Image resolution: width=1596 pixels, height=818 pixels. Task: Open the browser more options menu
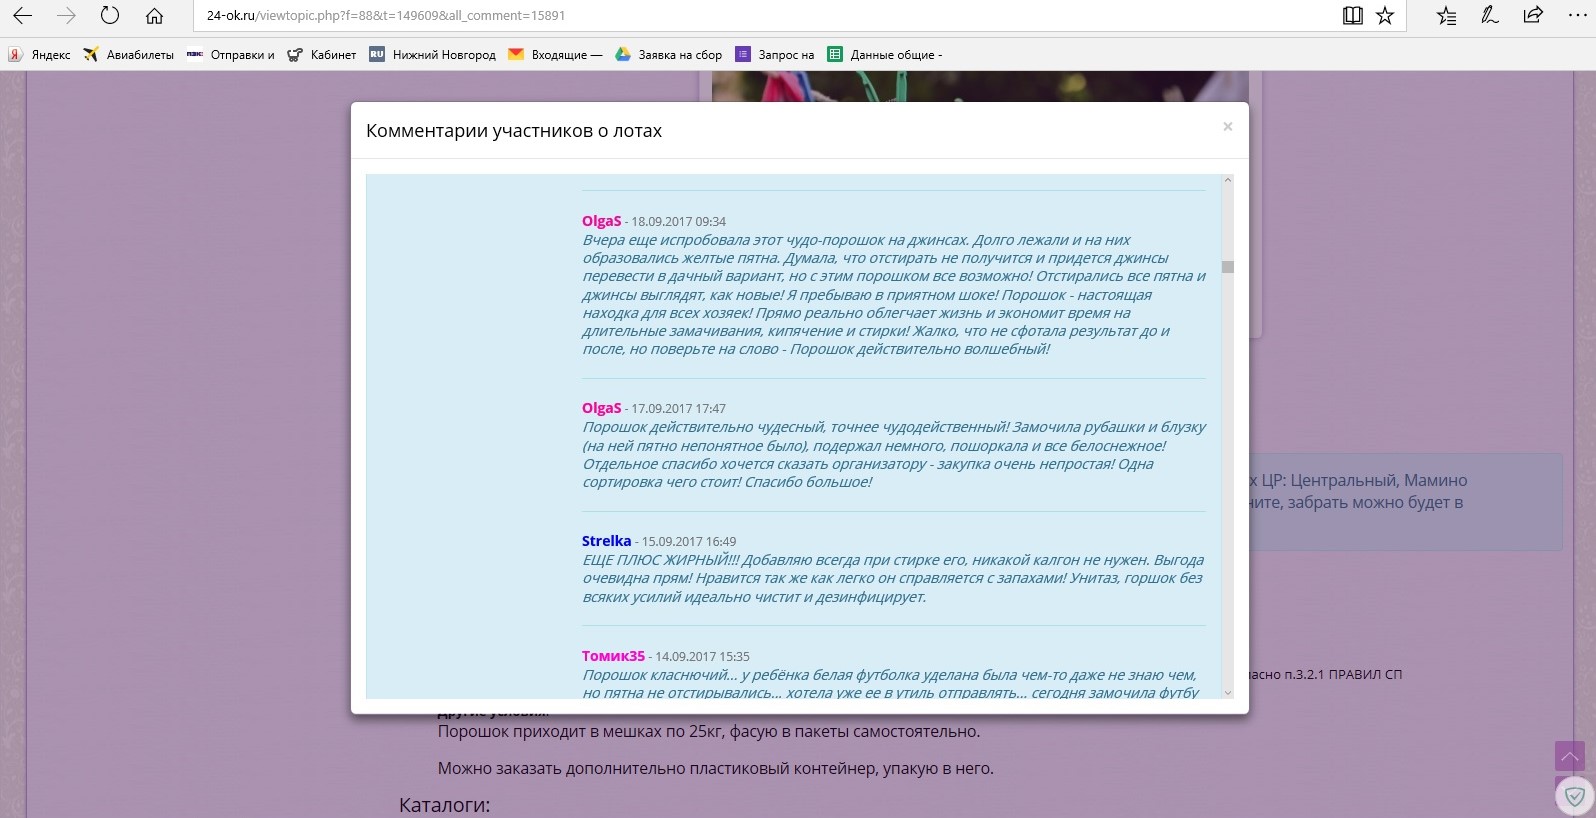pyautogui.click(x=1577, y=16)
